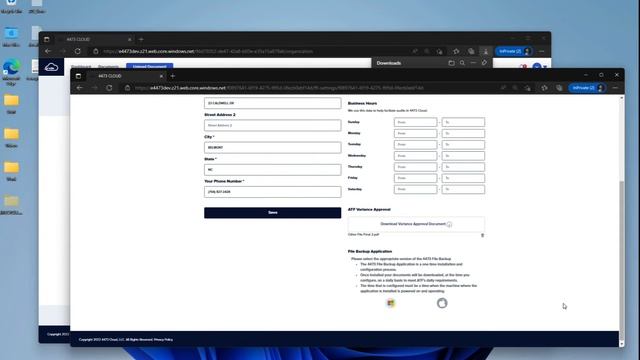
Task: Focus the Street Address 2 field
Action: [x=273, y=125]
